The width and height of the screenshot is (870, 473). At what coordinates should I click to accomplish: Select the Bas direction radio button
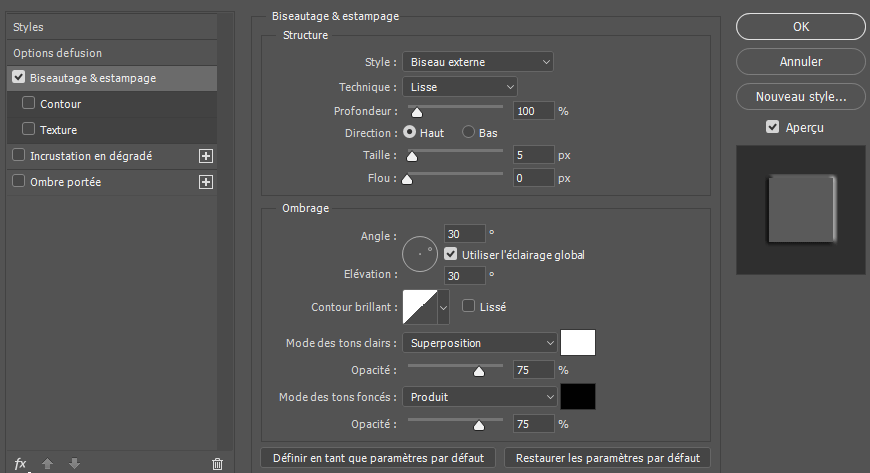coord(468,132)
